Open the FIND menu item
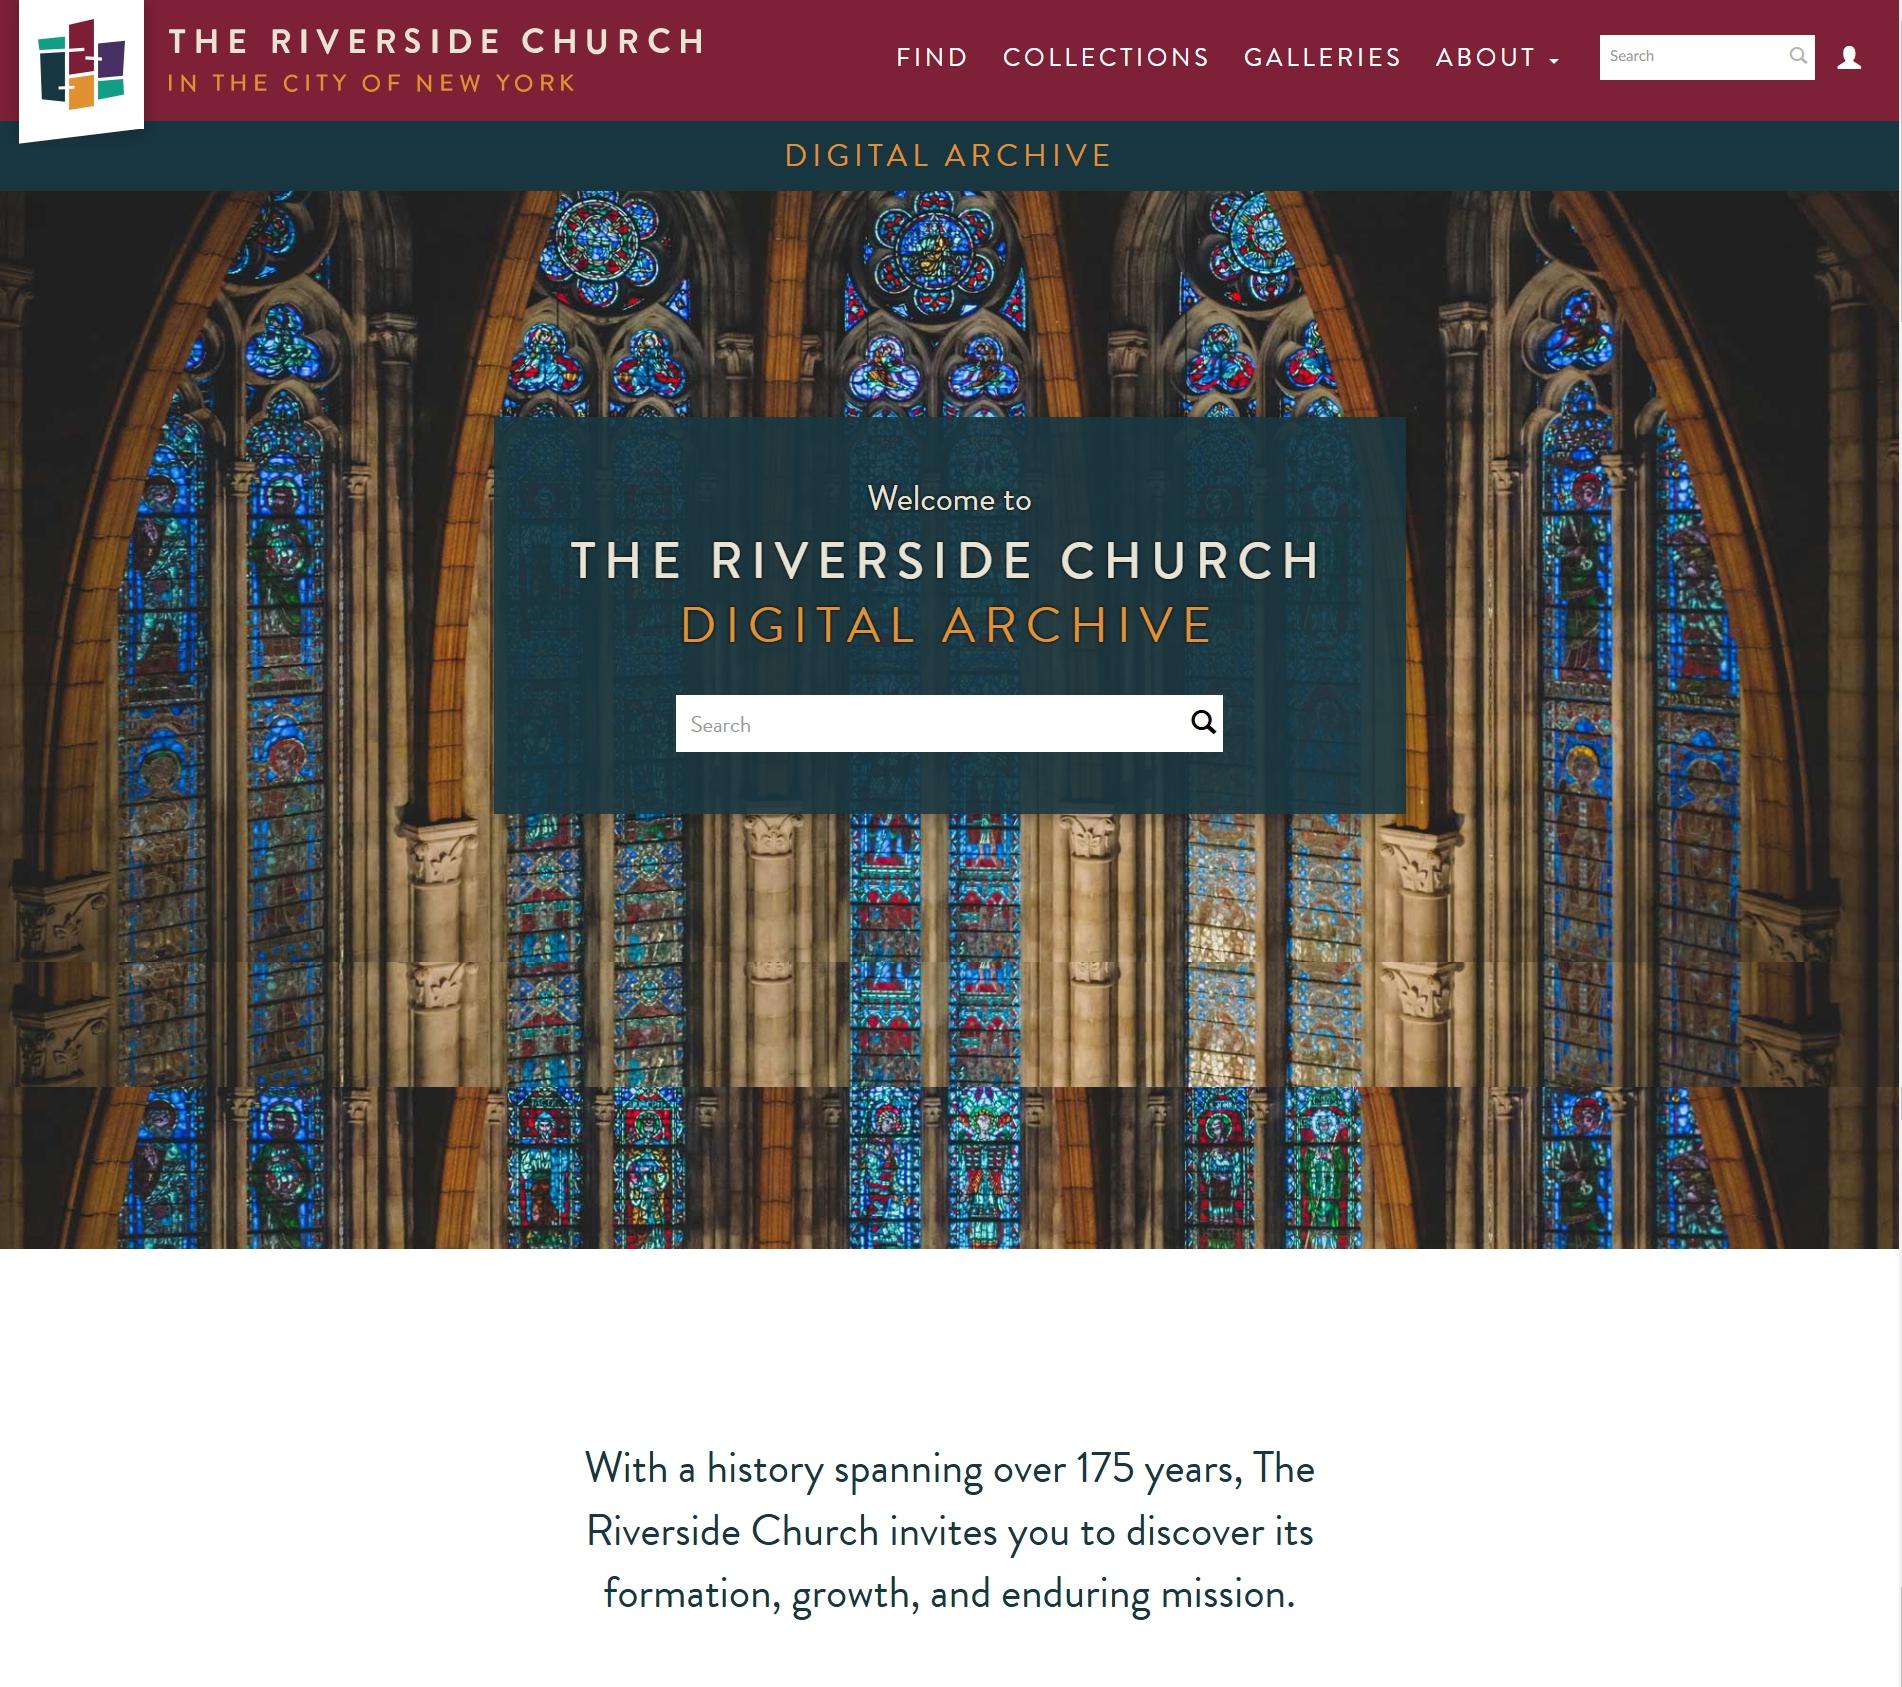The width and height of the screenshot is (1902, 1687). (x=932, y=58)
